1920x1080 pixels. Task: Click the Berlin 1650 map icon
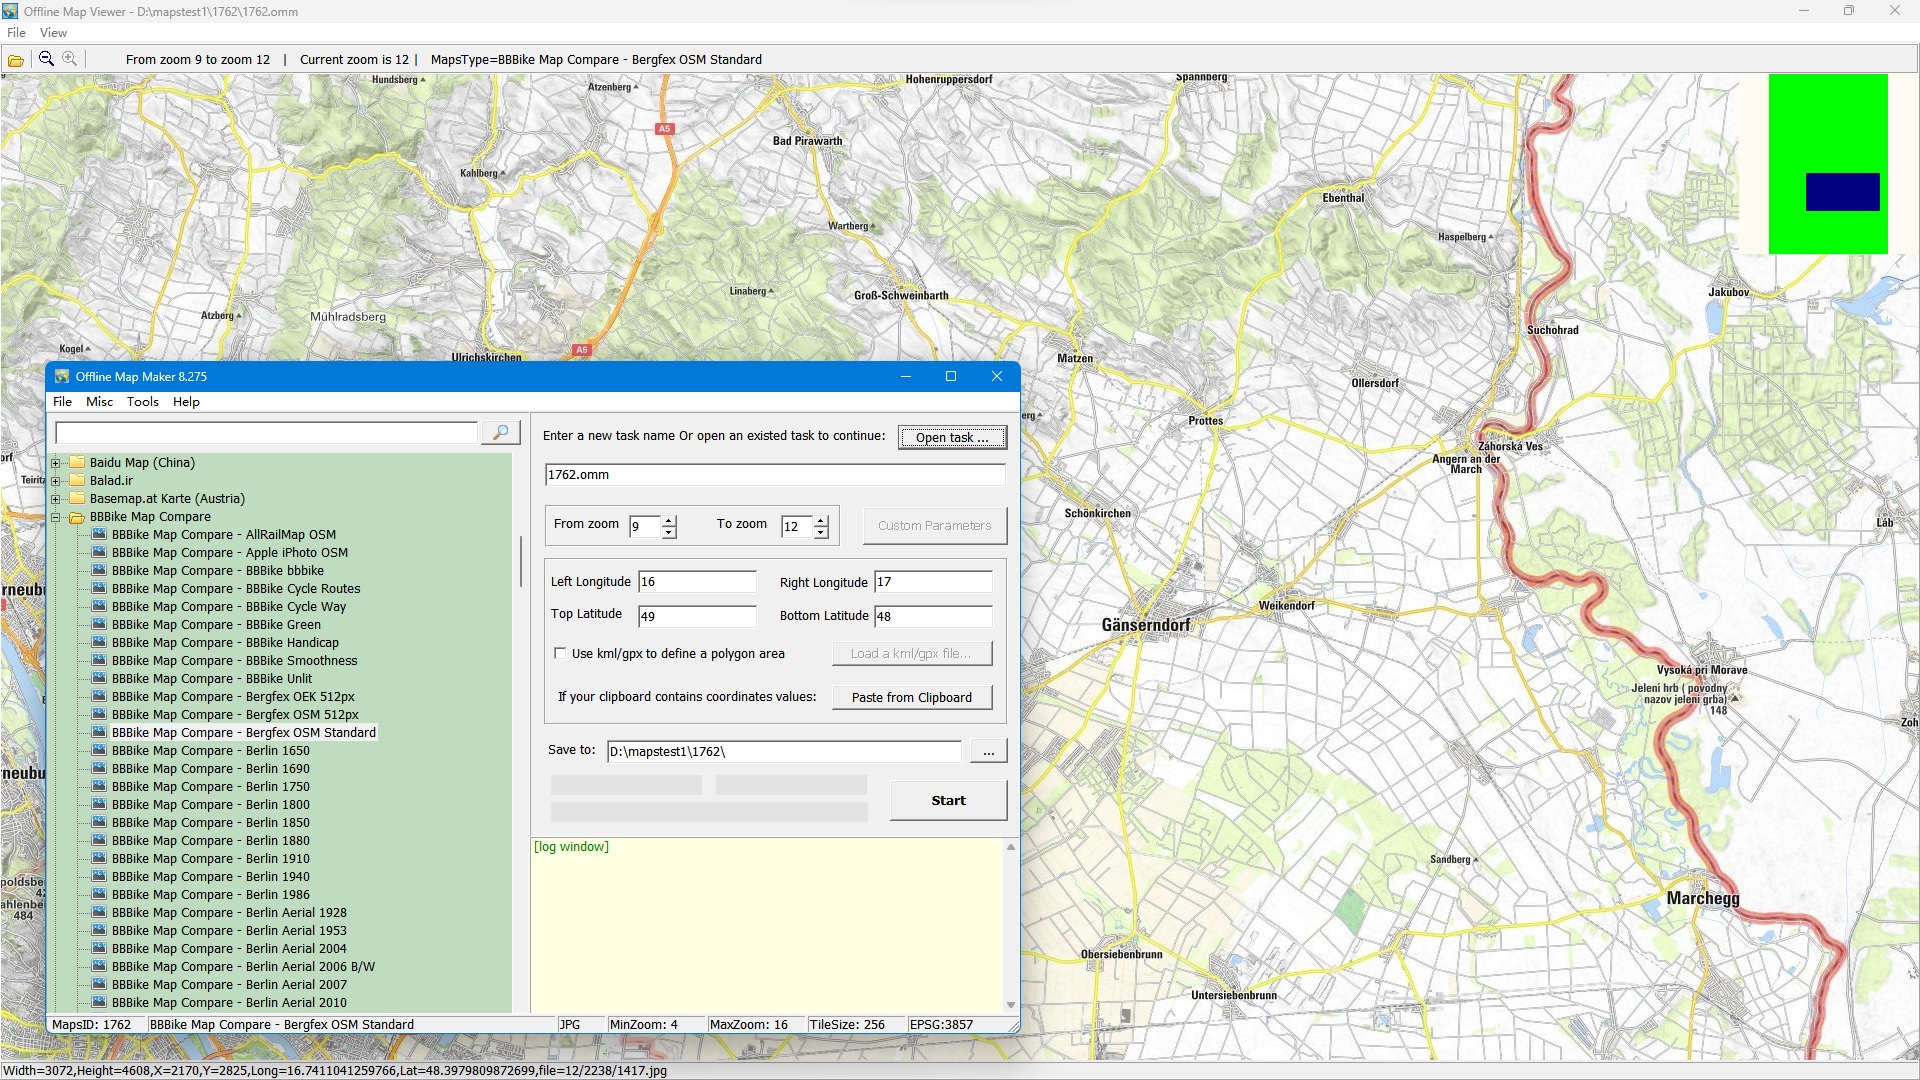[x=100, y=751]
